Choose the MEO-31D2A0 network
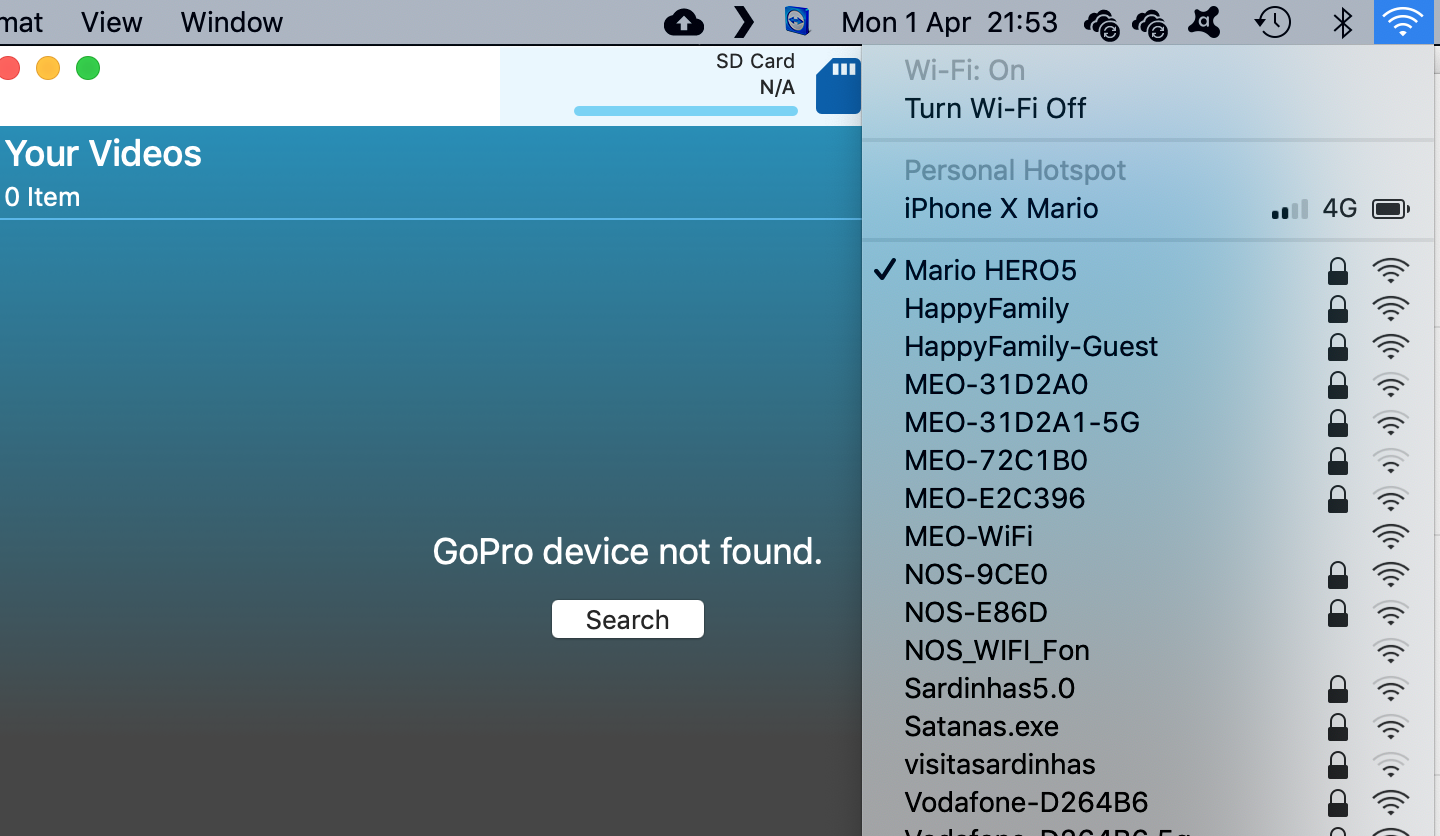Image resolution: width=1440 pixels, height=836 pixels. pos(1148,384)
